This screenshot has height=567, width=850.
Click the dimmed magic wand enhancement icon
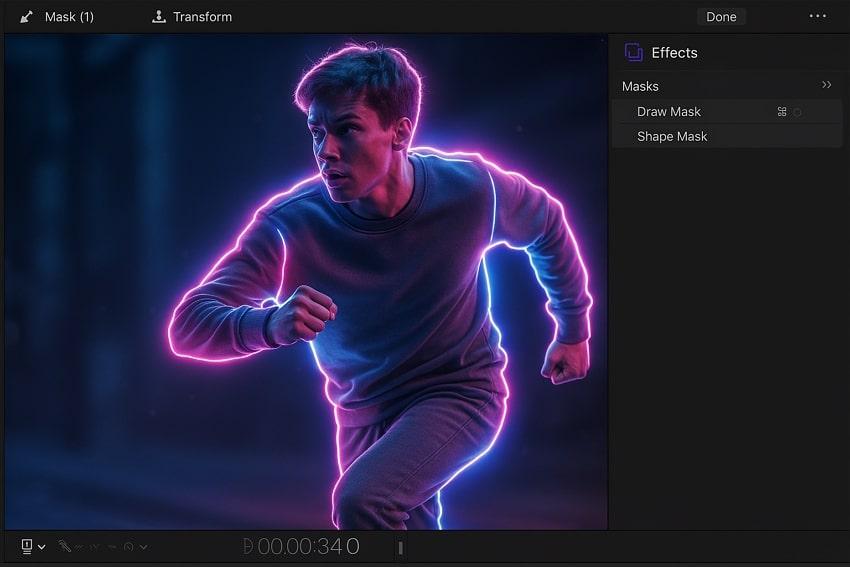click(x=65, y=546)
